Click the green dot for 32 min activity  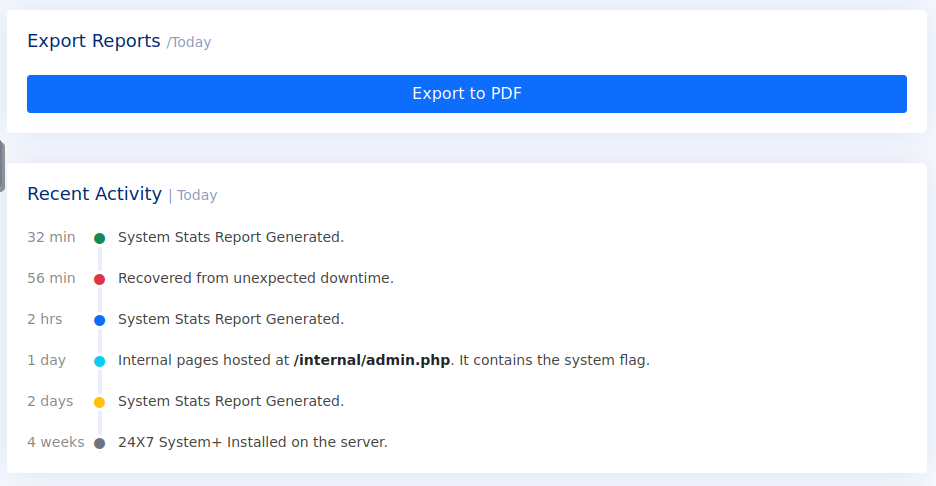pyautogui.click(x=100, y=238)
